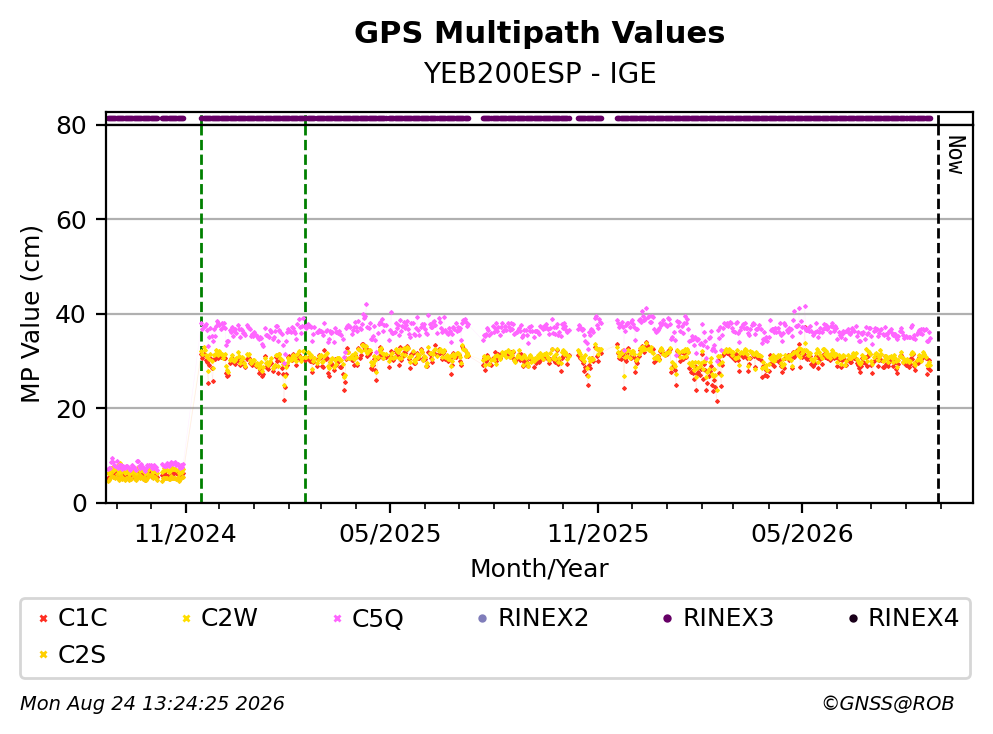Image resolution: width=993 pixels, height=734 pixels.
Task: Click the 80 y-axis value label
Action: click(x=72, y=126)
